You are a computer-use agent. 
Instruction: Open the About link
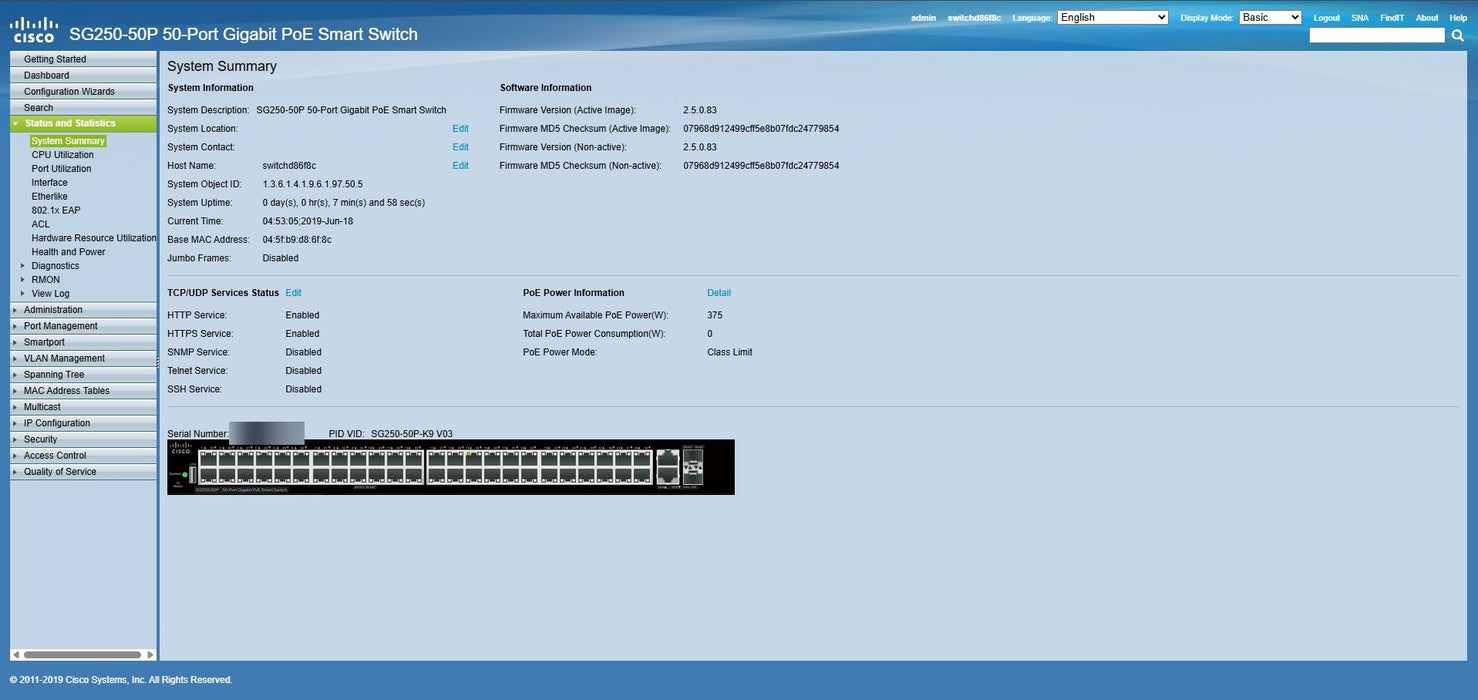[1427, 18]
